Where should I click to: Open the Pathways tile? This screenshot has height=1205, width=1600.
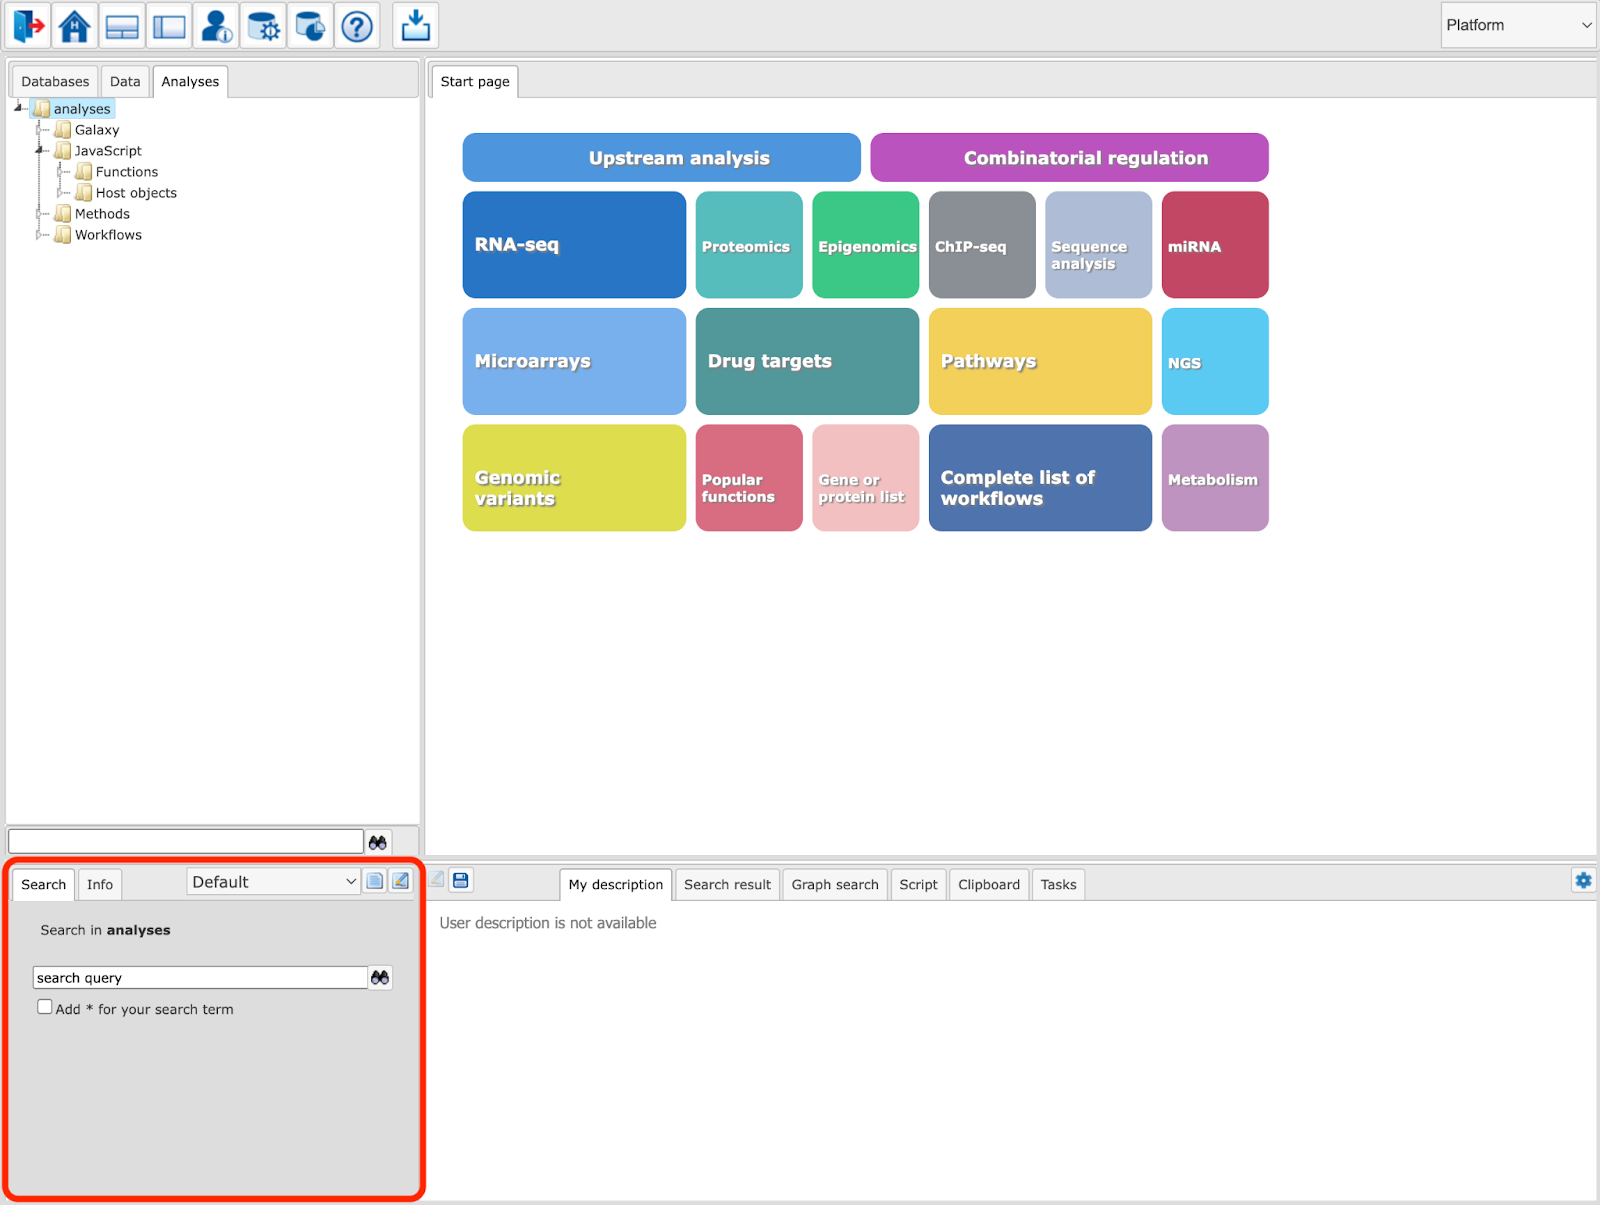(1040, 361)
